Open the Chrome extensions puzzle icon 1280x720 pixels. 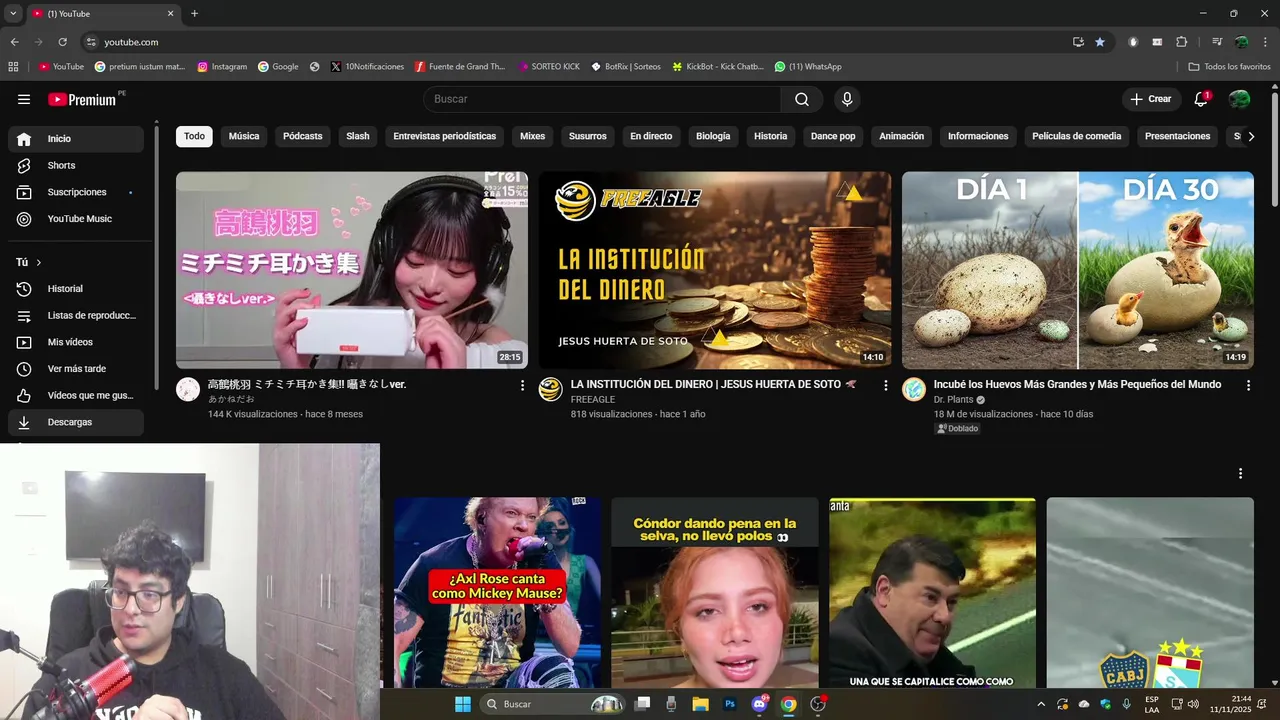point(1181,42)
